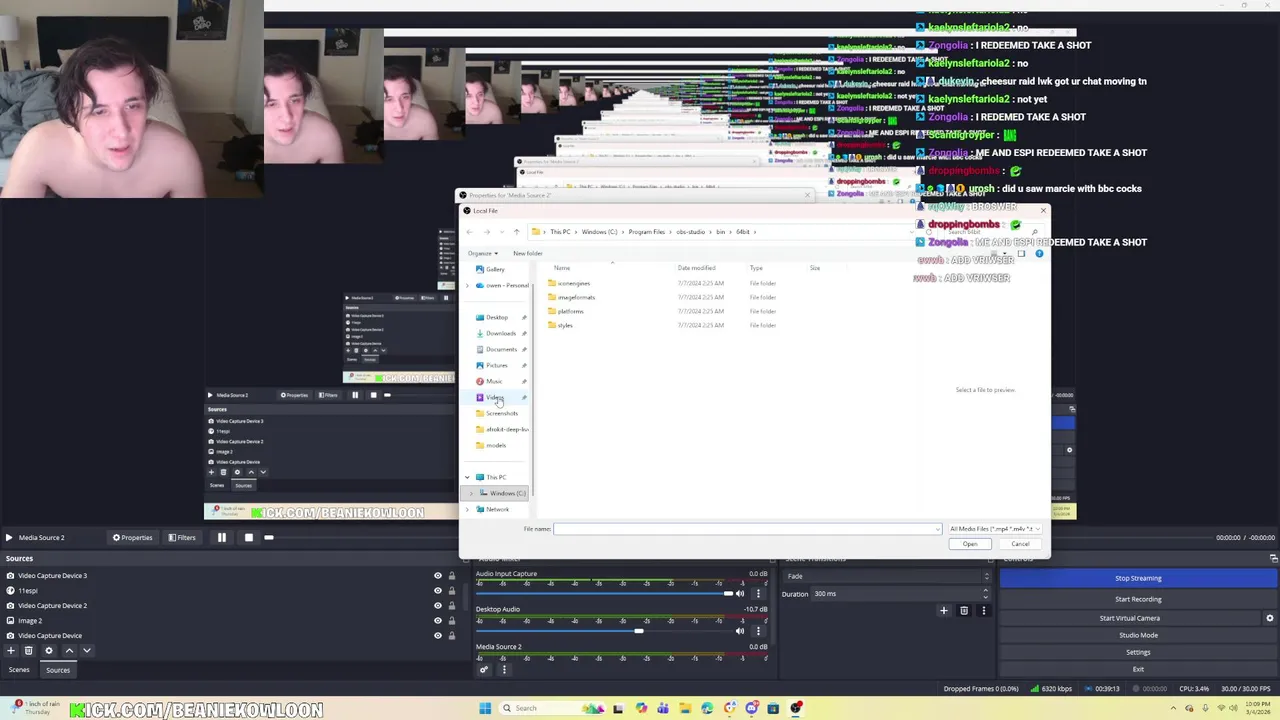This screenshot has height=720, width=1280.
Task: Lock Video Capture Device 2 source
Action: pos(451,605)
